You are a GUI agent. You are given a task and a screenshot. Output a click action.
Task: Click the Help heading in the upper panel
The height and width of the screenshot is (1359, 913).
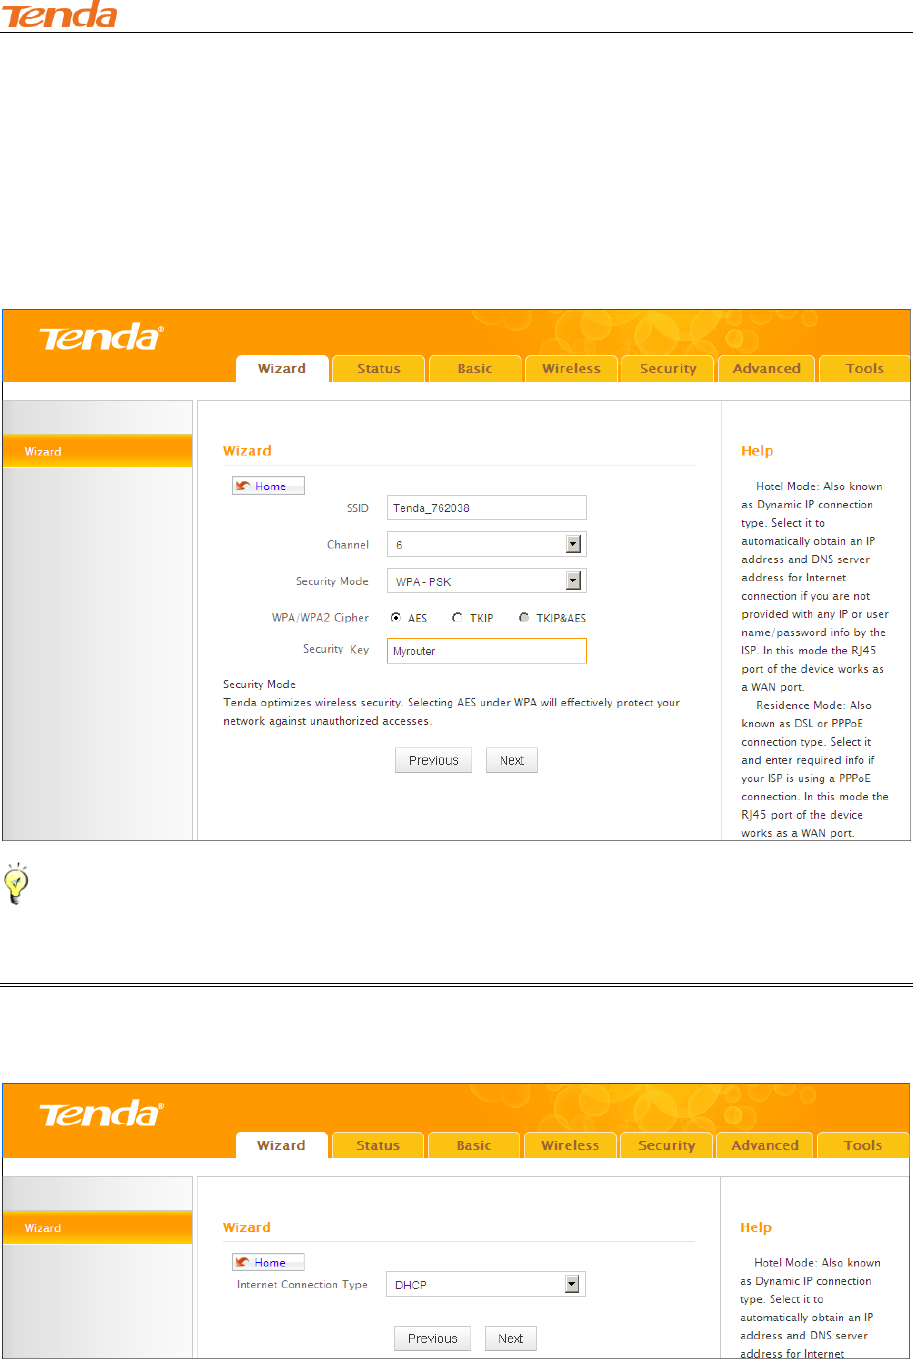coord(757,451)
